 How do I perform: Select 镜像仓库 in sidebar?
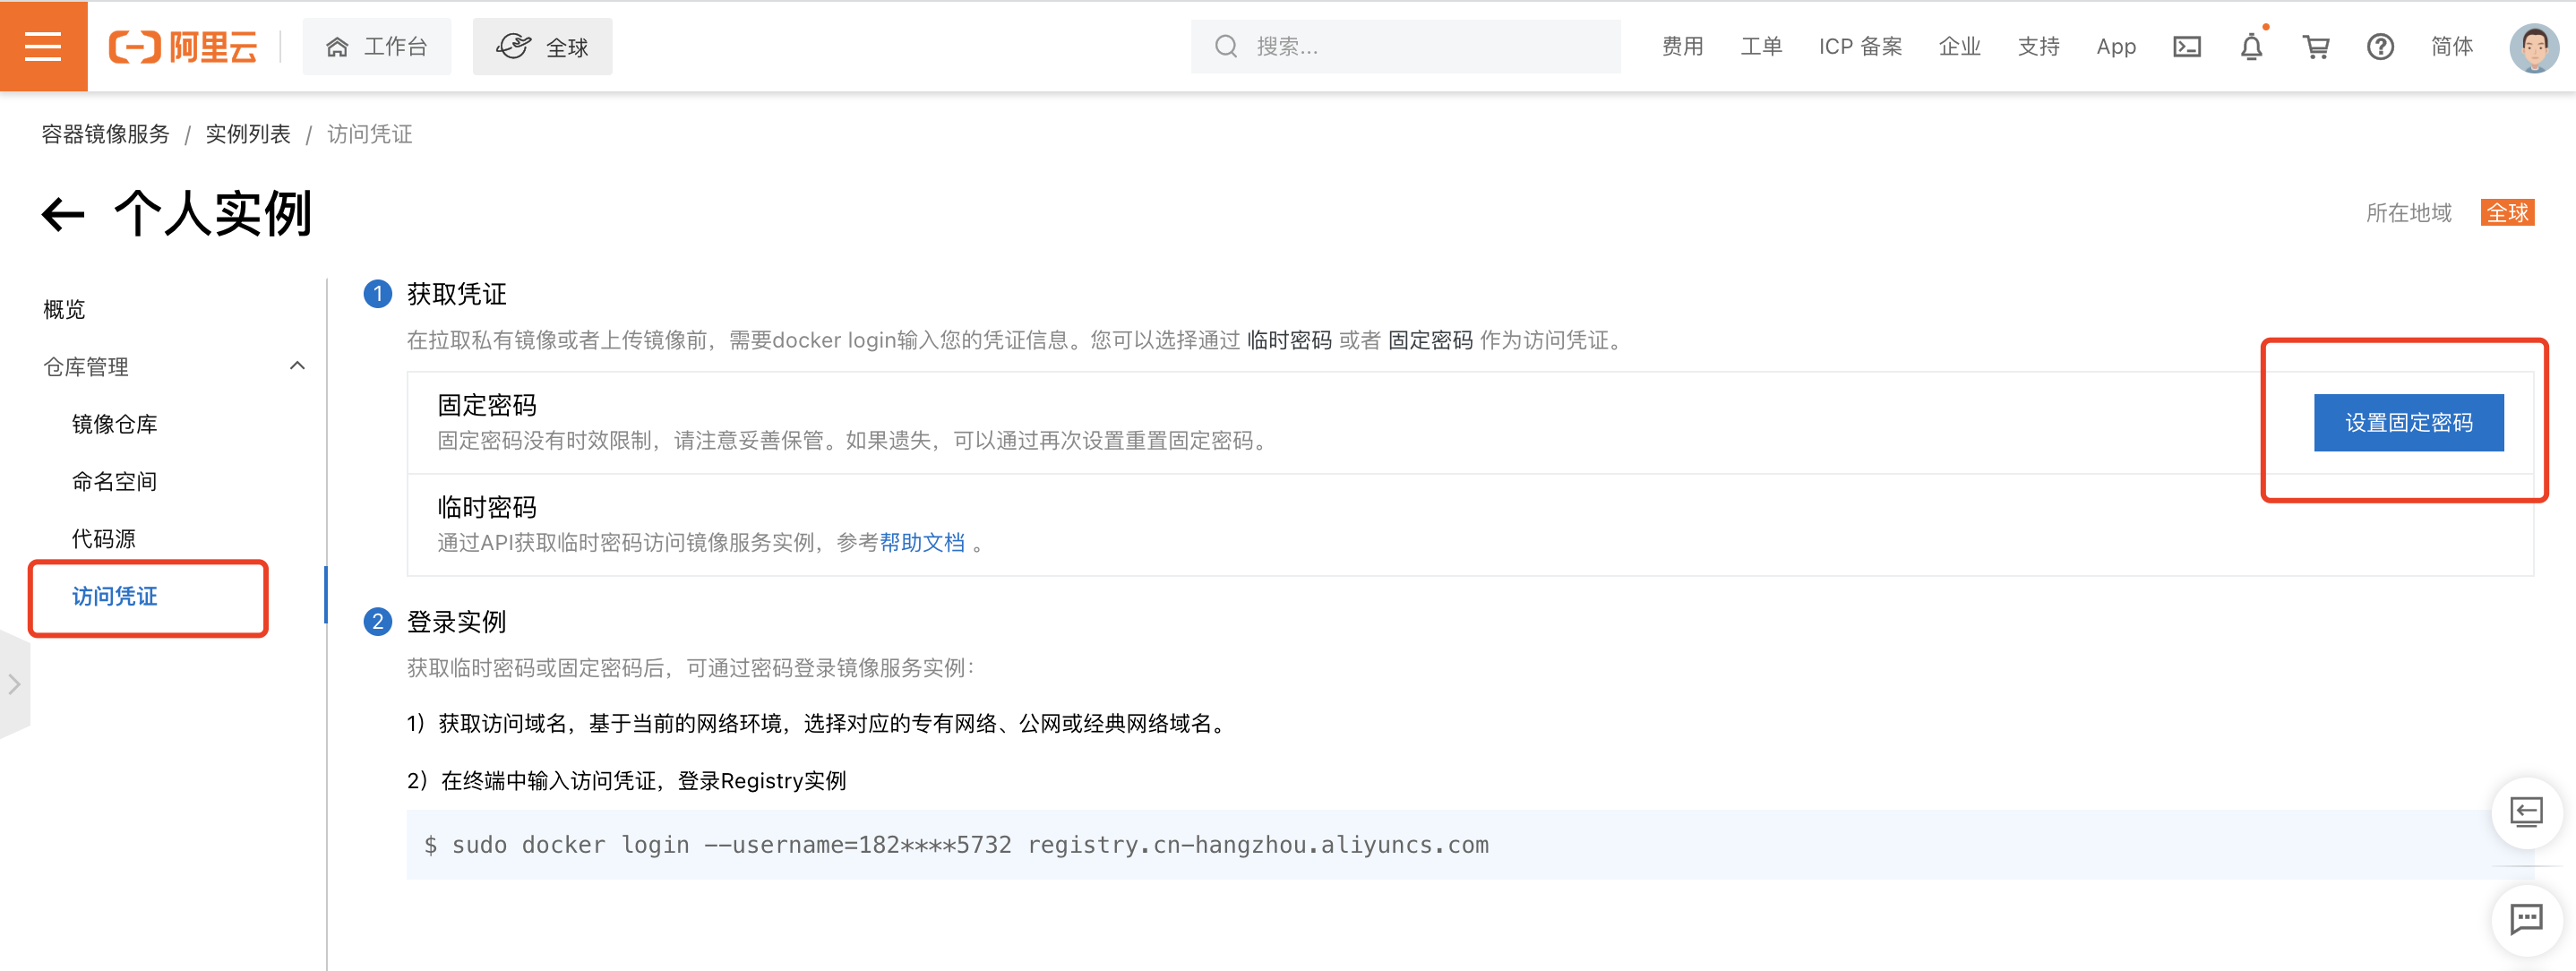114,424
